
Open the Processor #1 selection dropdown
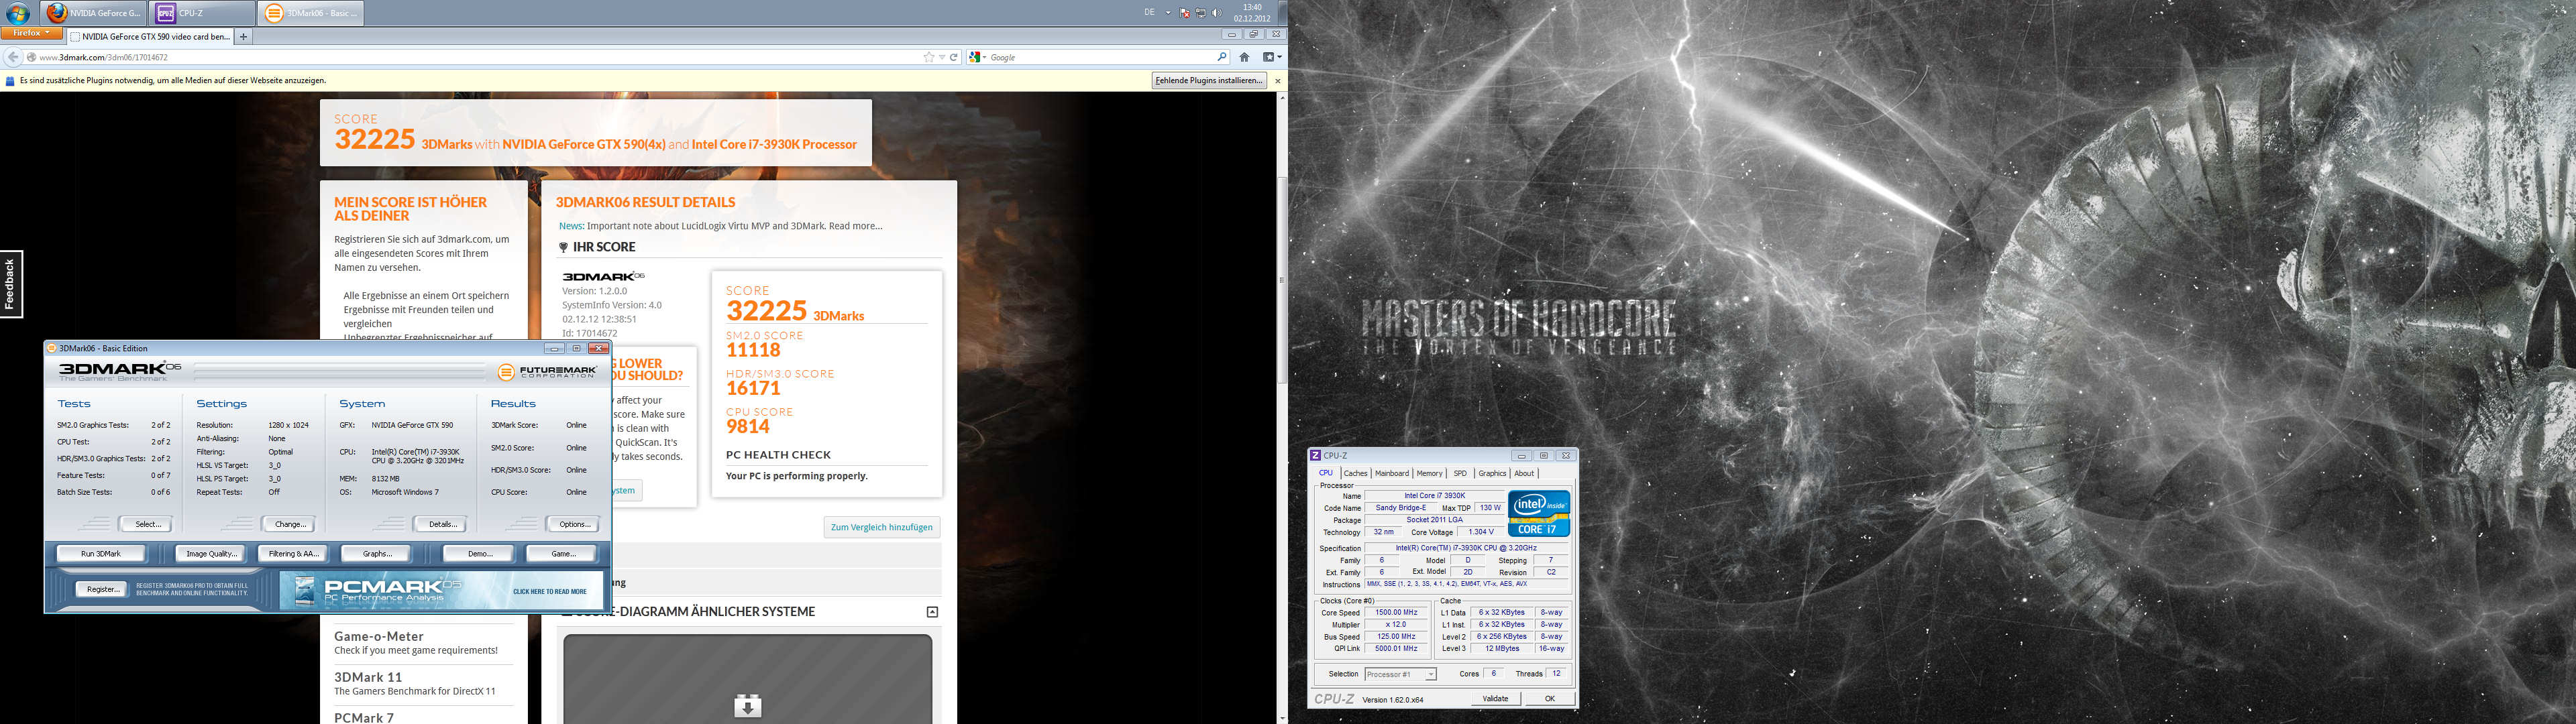pos(1400,674)
